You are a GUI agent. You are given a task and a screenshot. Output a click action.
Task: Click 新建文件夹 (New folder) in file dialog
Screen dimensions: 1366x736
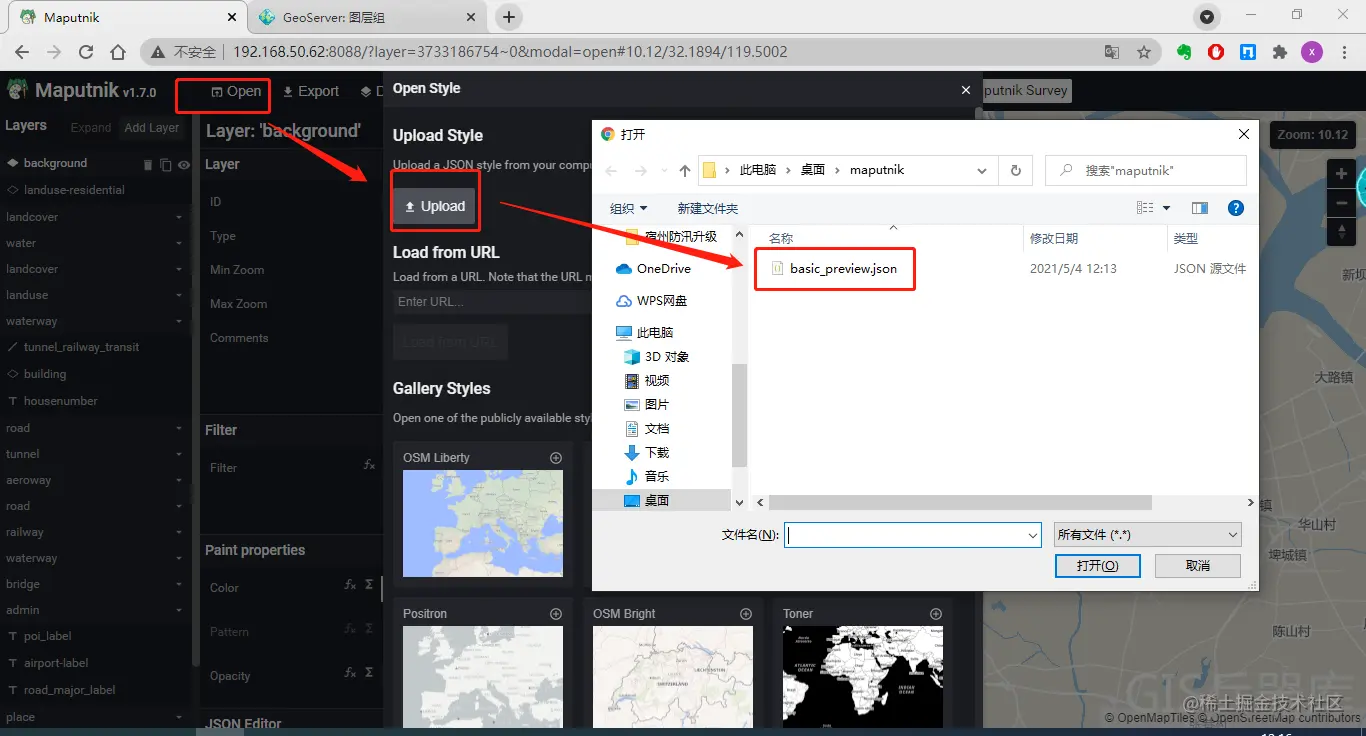click(708, 208)
